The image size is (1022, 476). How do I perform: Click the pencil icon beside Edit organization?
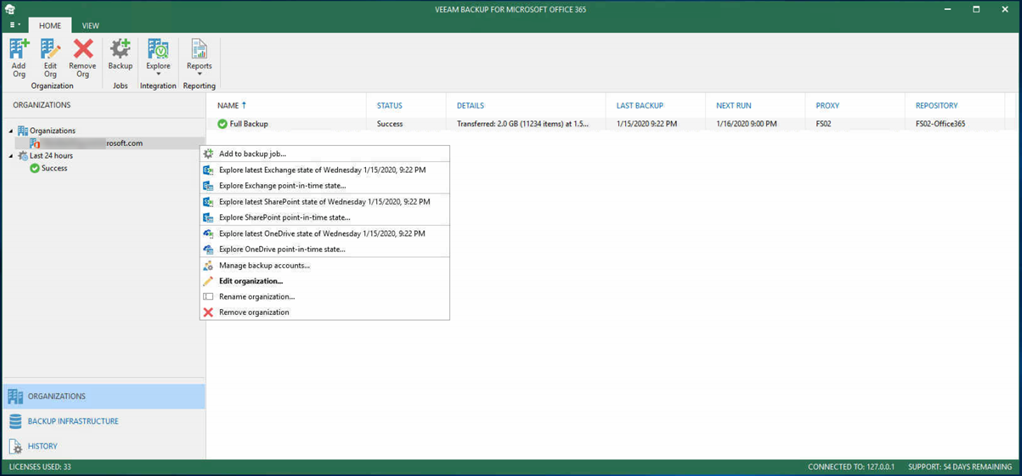(x=209, y=281)
